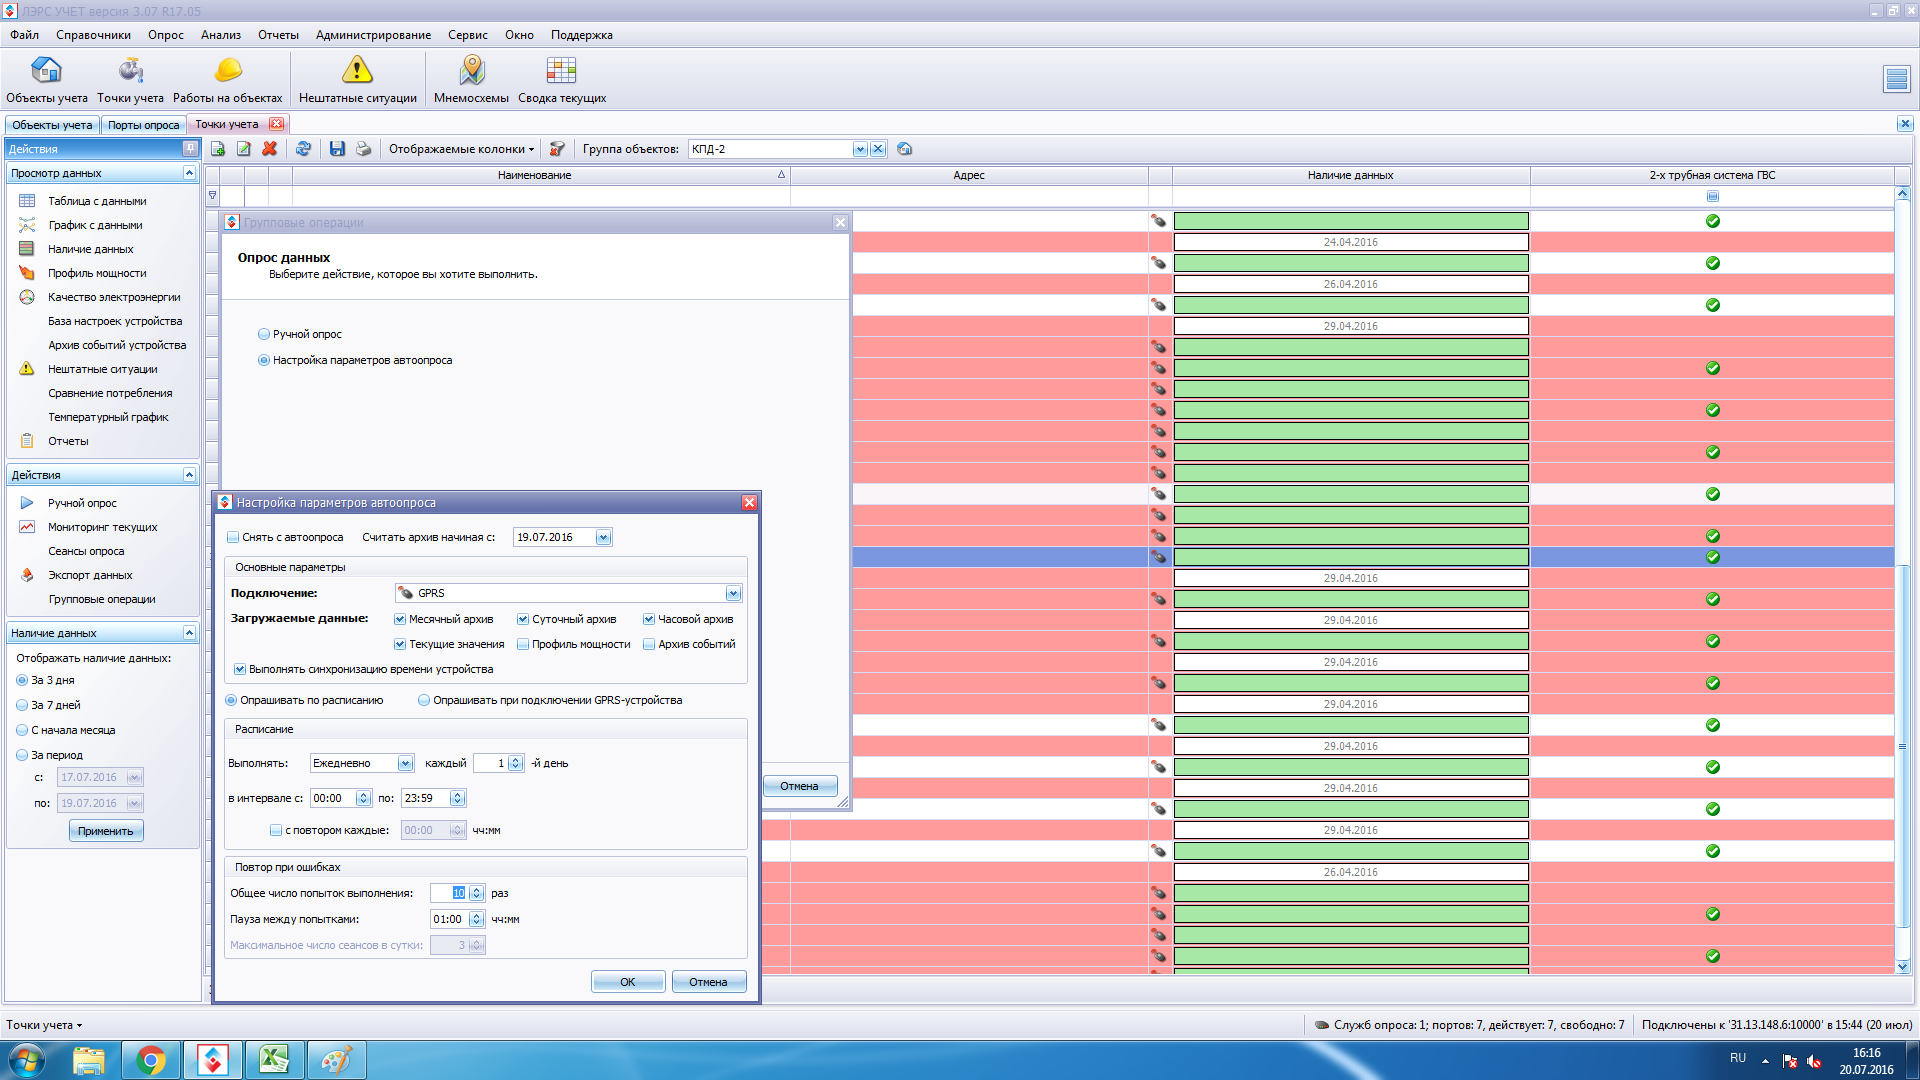Enable Профиль мощности checkbox in dialog
Image resolution: width=1920 pixels, height=1080 pixels.
(x=523, y=644)
